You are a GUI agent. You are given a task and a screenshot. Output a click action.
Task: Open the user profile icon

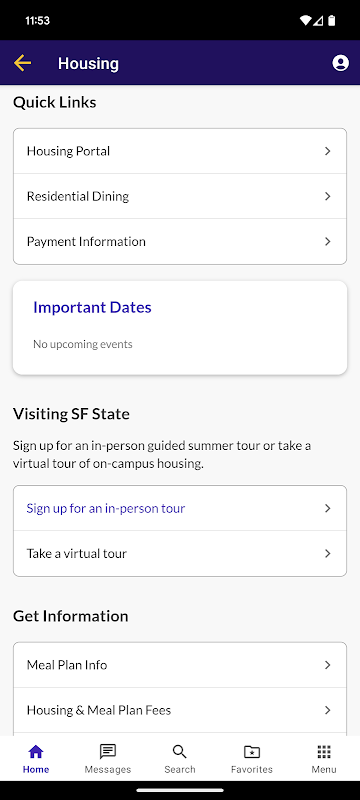point(341,63)
